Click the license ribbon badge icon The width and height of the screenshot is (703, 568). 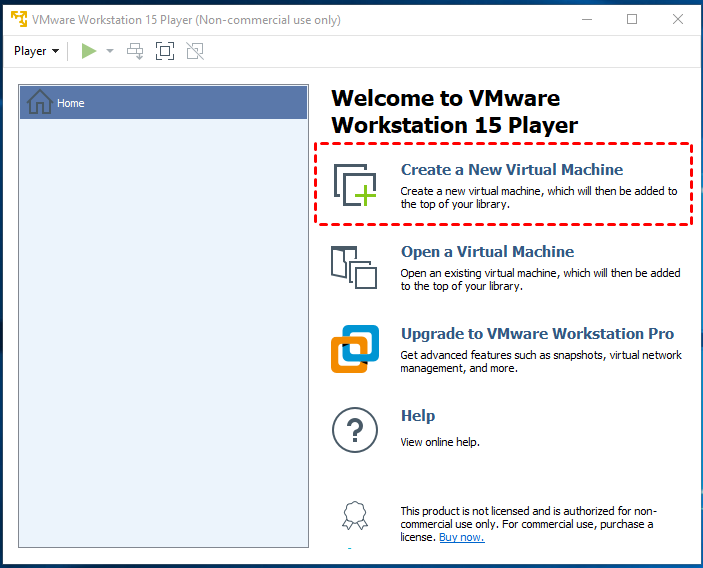click(x=355, y=514)
